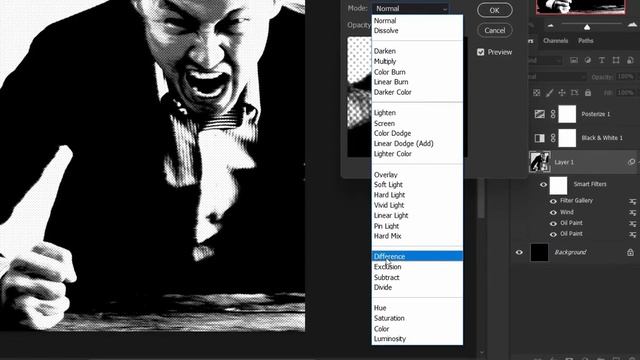Filter layers by adjustment layers icon
Image resolution: width=640 pixels, height=360 pixels.
(588, 60)
